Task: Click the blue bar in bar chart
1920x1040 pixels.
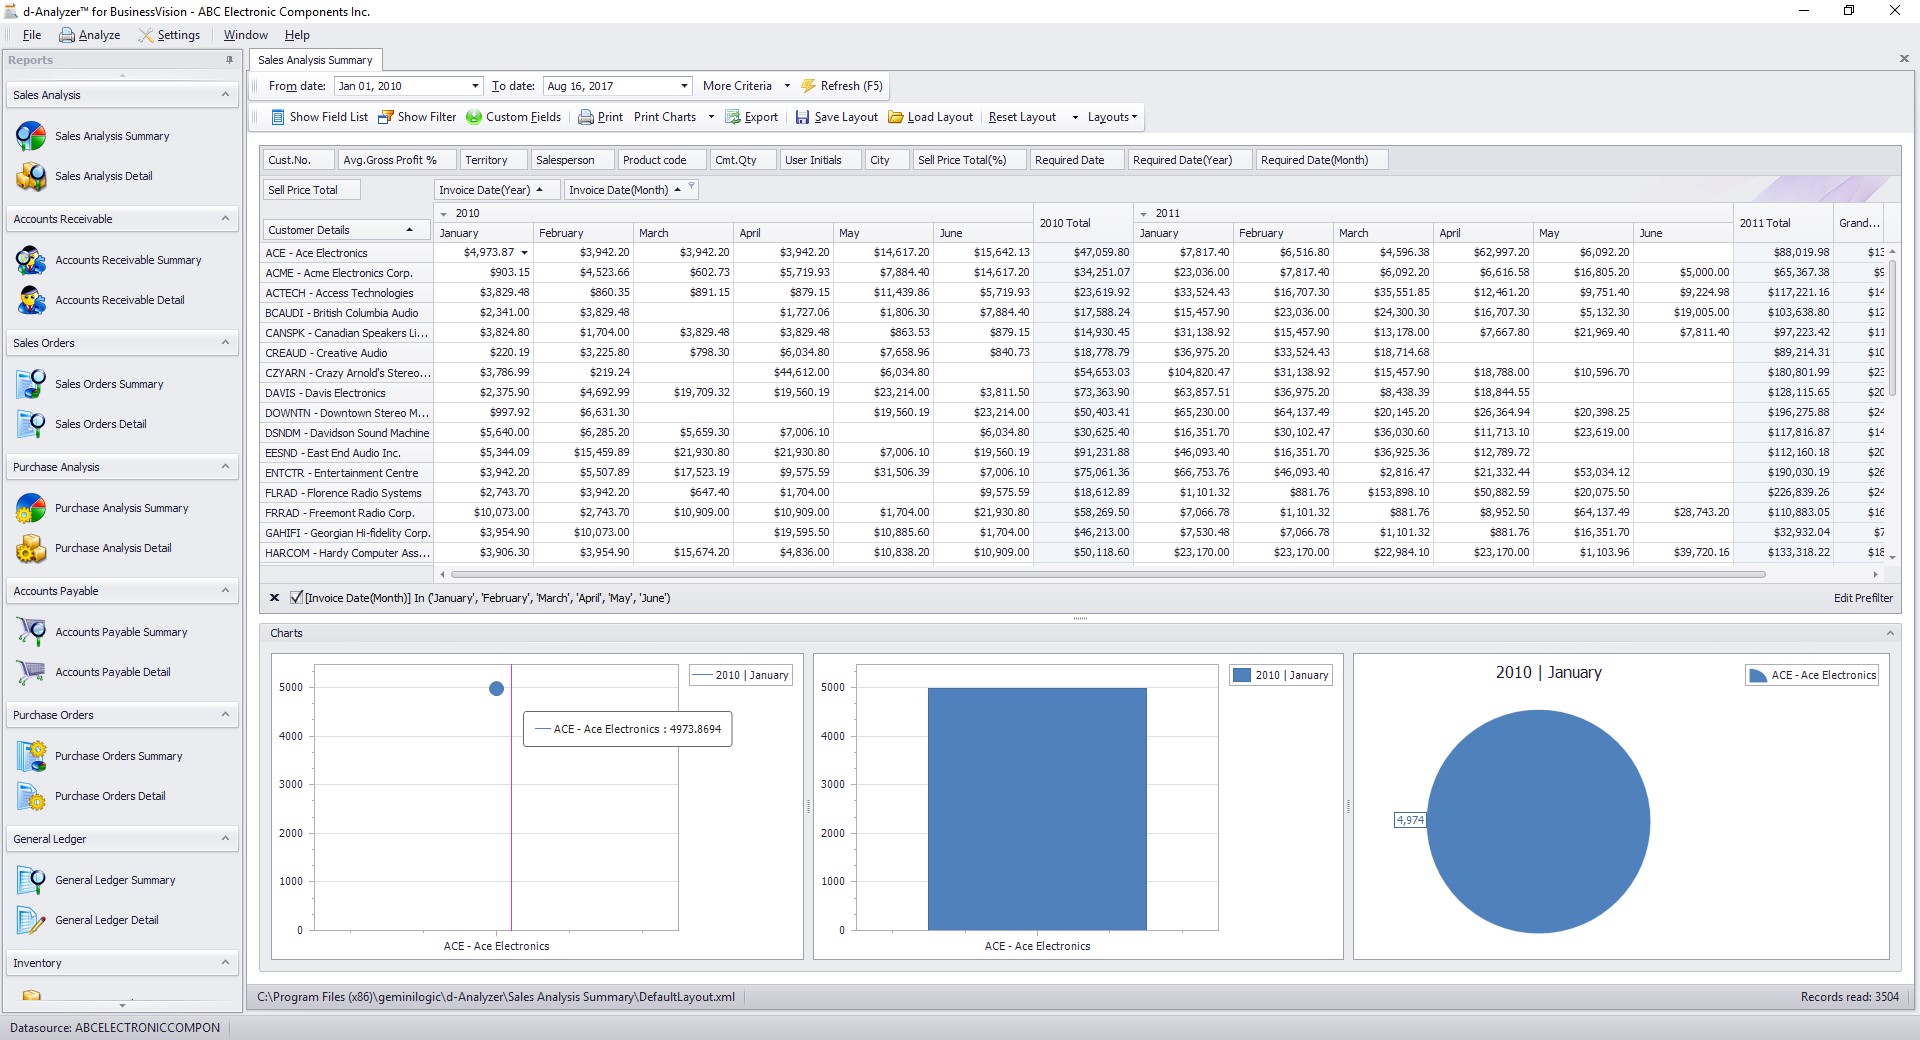Action: click(x=1037, y=809)
